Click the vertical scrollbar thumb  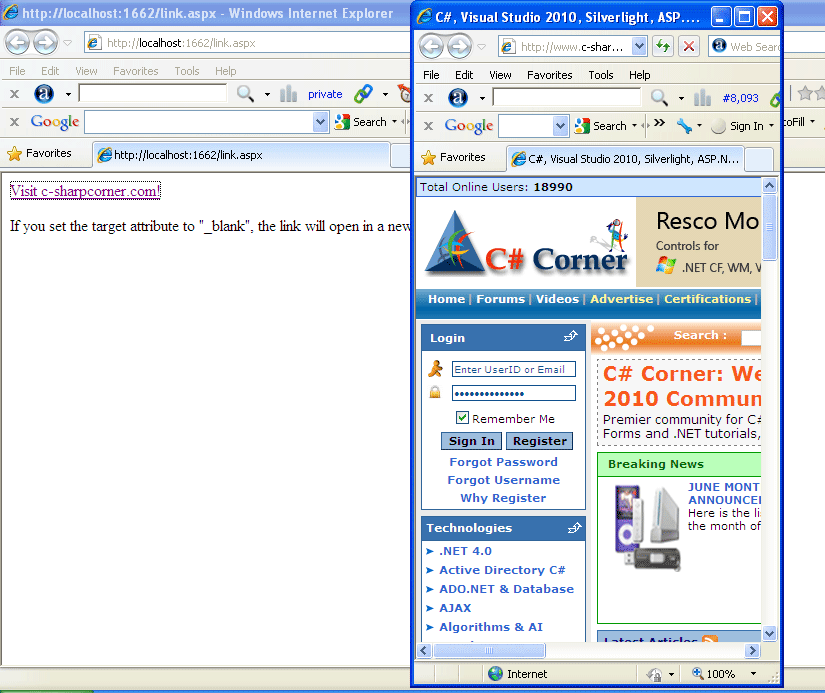tap(769, 227)
